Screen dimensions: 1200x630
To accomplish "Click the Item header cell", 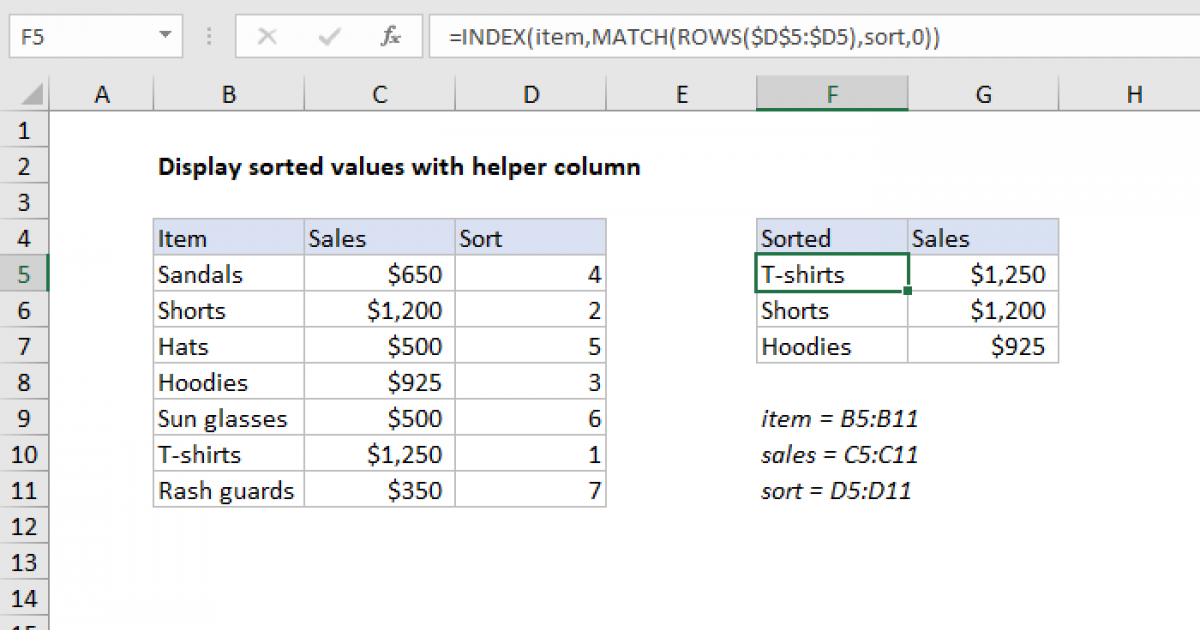I will [x=228, y=238].
